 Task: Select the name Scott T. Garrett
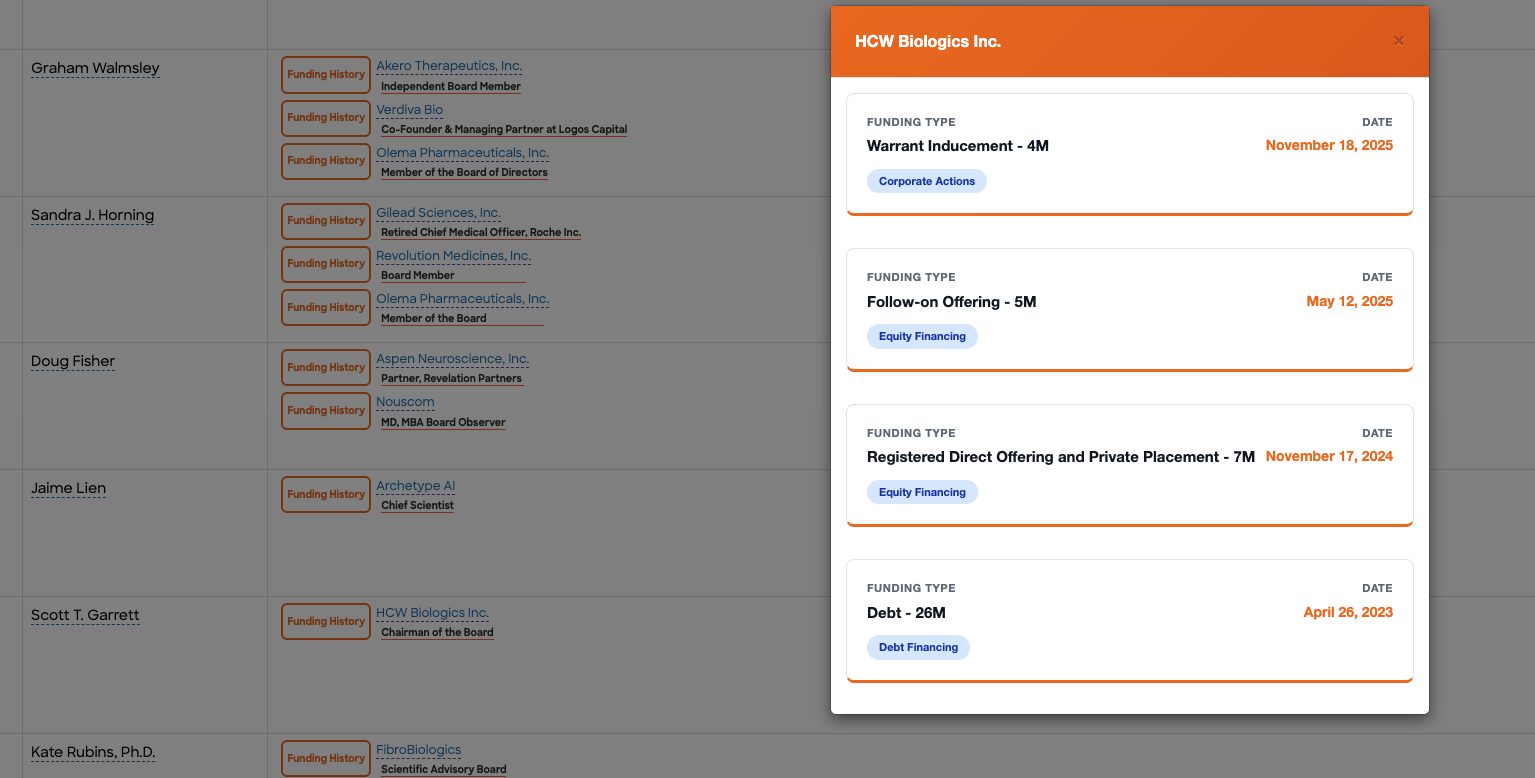click(x=85, y=616)
